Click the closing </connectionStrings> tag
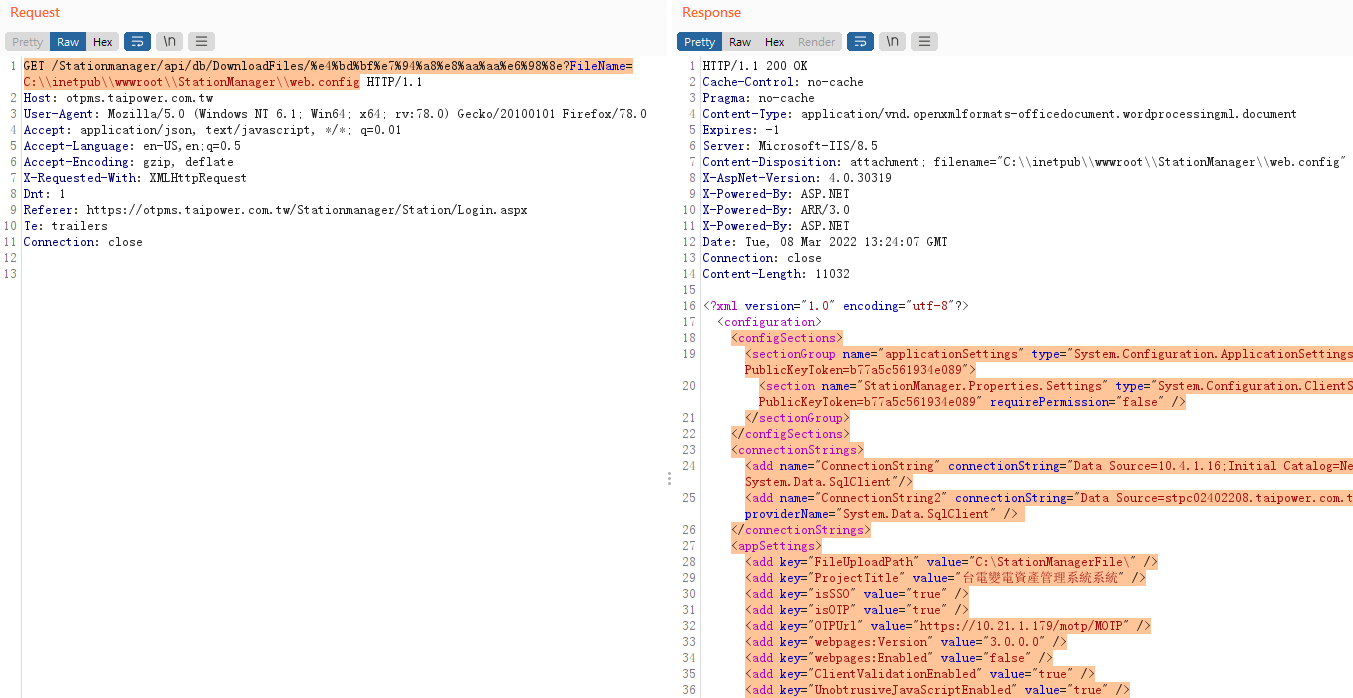 801,530
